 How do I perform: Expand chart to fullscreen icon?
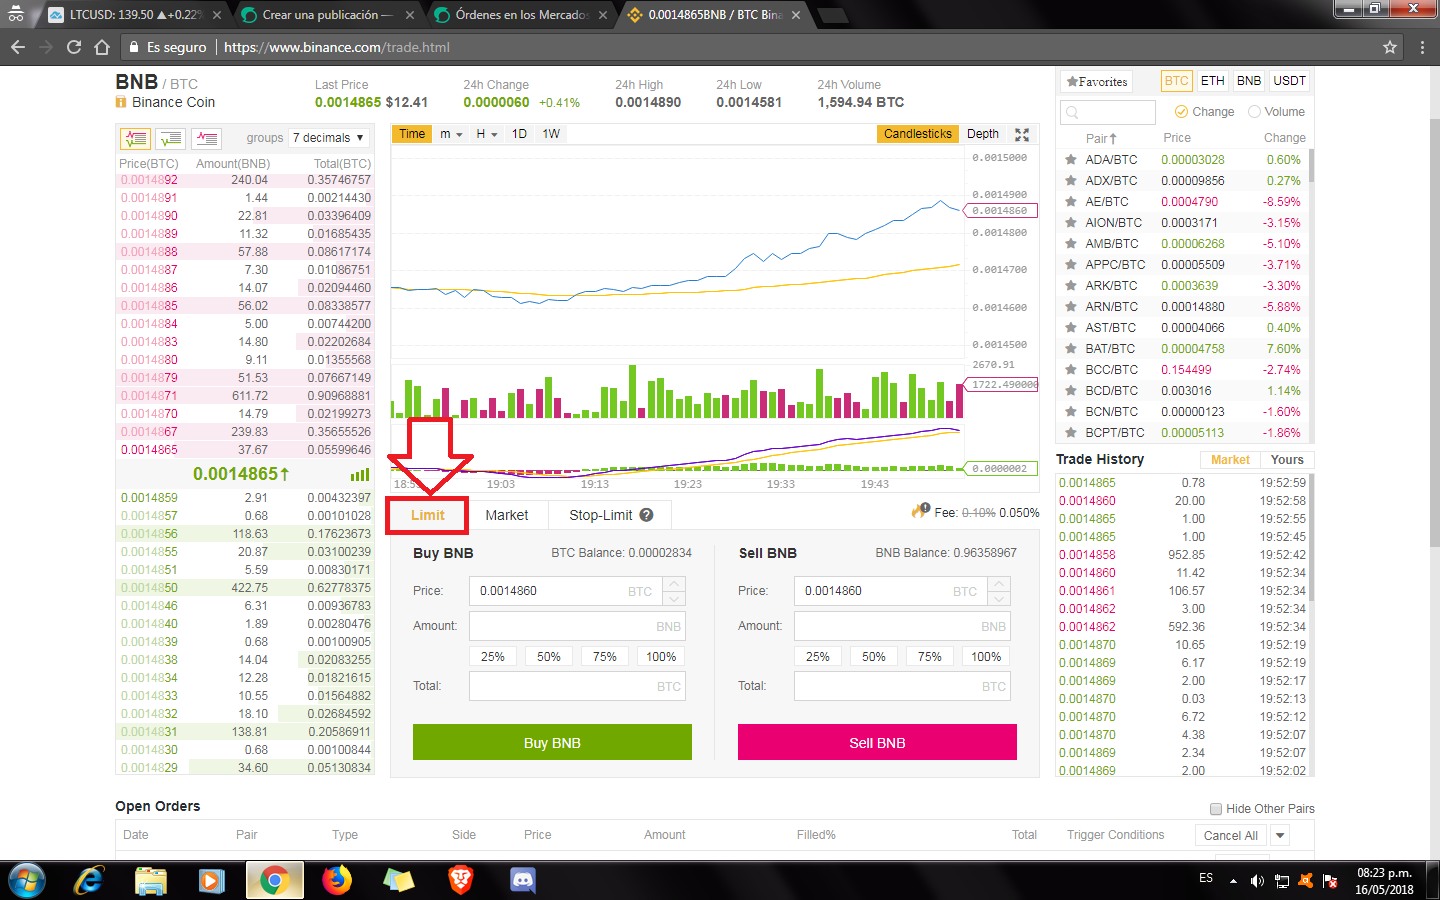pyautogui.click(x=1022, y=134)
